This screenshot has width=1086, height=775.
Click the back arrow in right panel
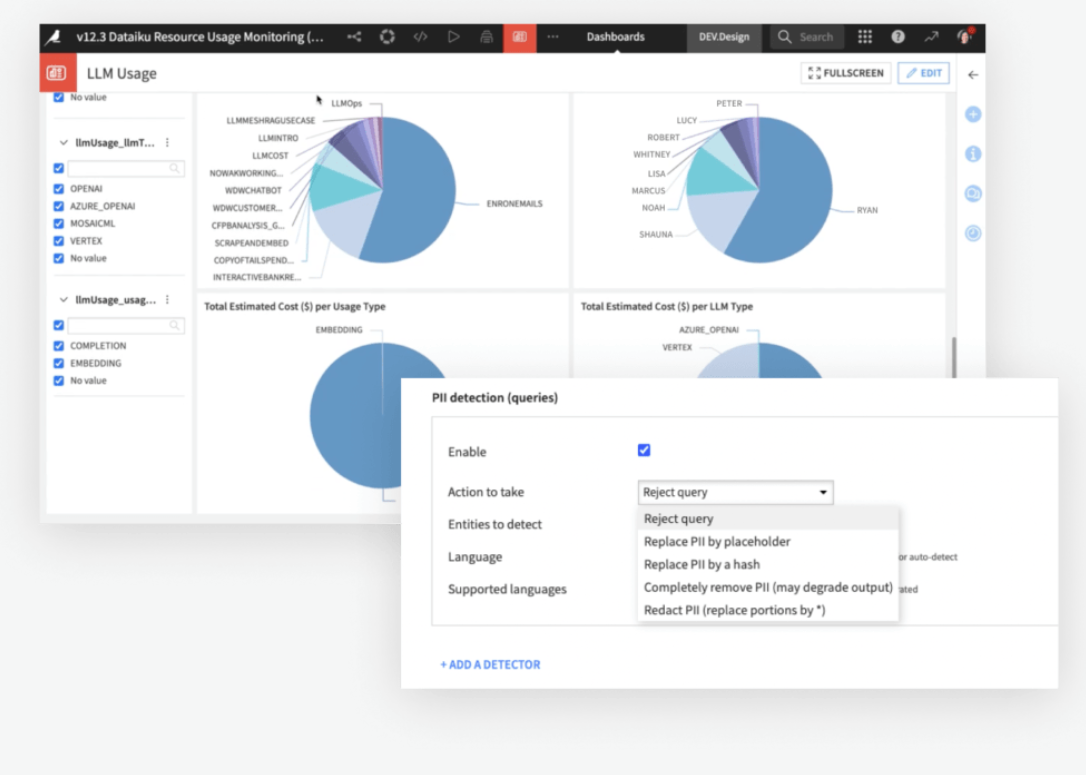973,74
